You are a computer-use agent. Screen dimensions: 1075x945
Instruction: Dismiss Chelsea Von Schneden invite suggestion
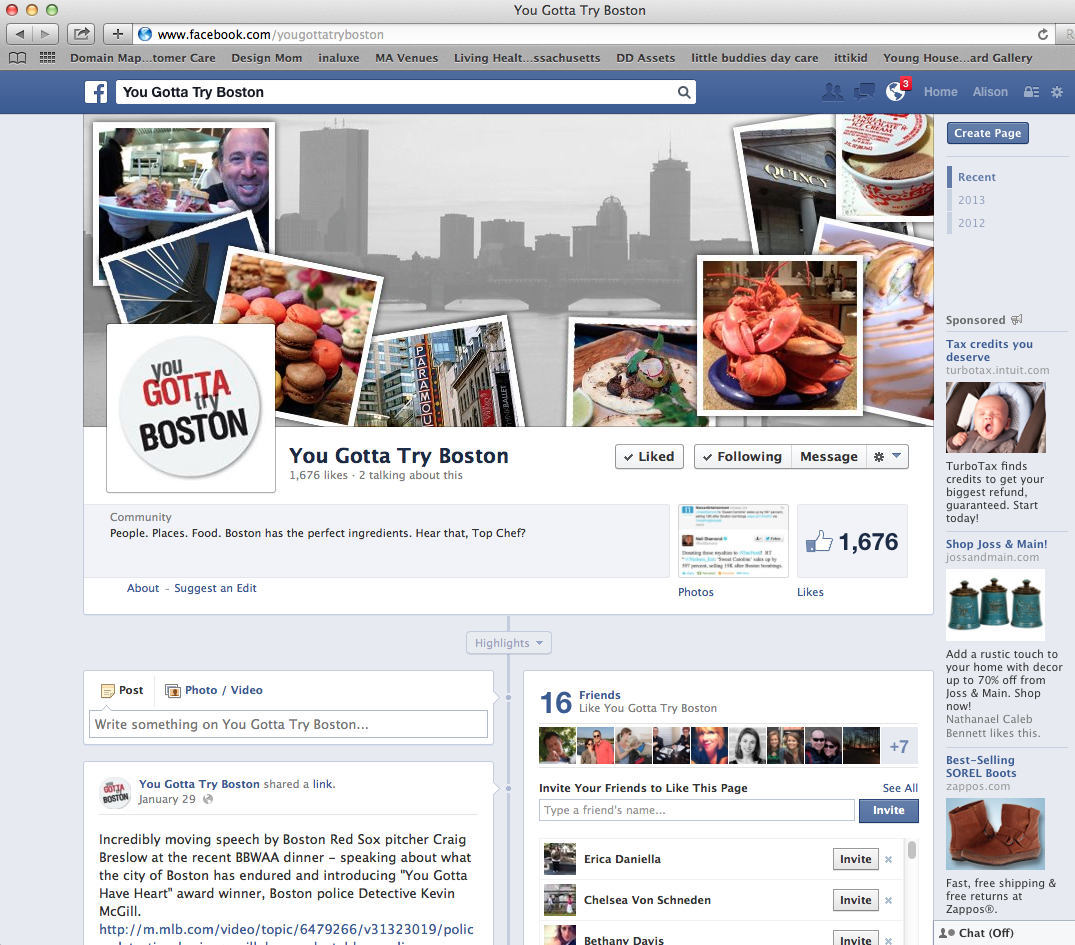coord(889,900)
